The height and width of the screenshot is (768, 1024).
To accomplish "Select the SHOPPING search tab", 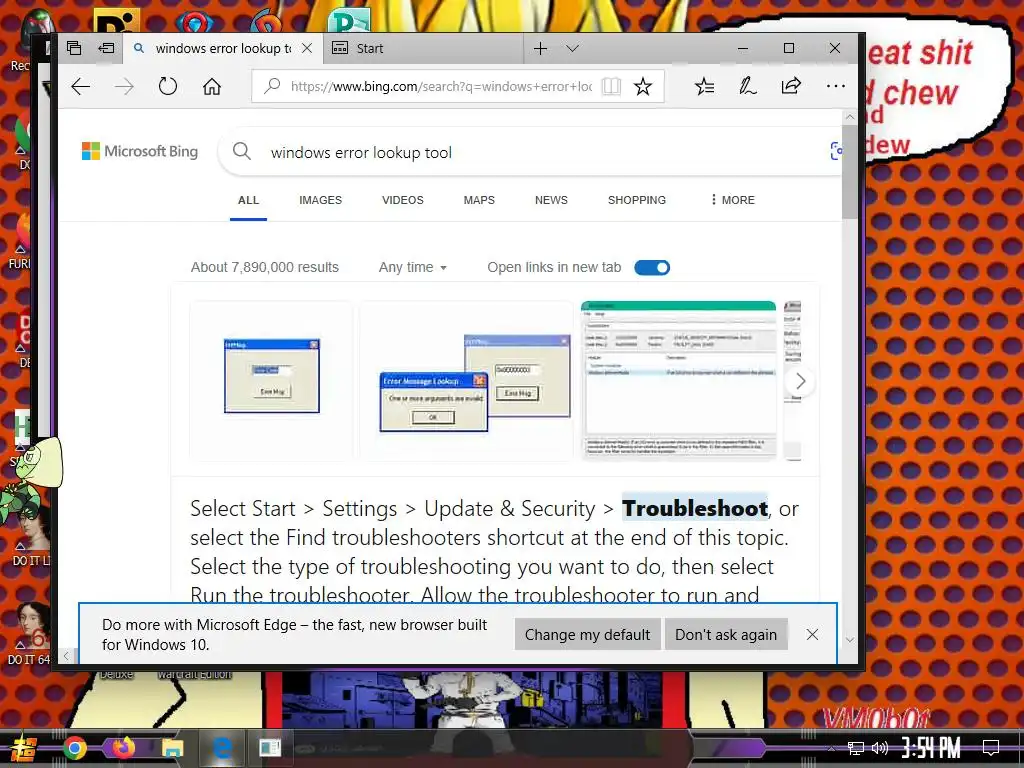I will pyautogui.click(x=637, y=200).
